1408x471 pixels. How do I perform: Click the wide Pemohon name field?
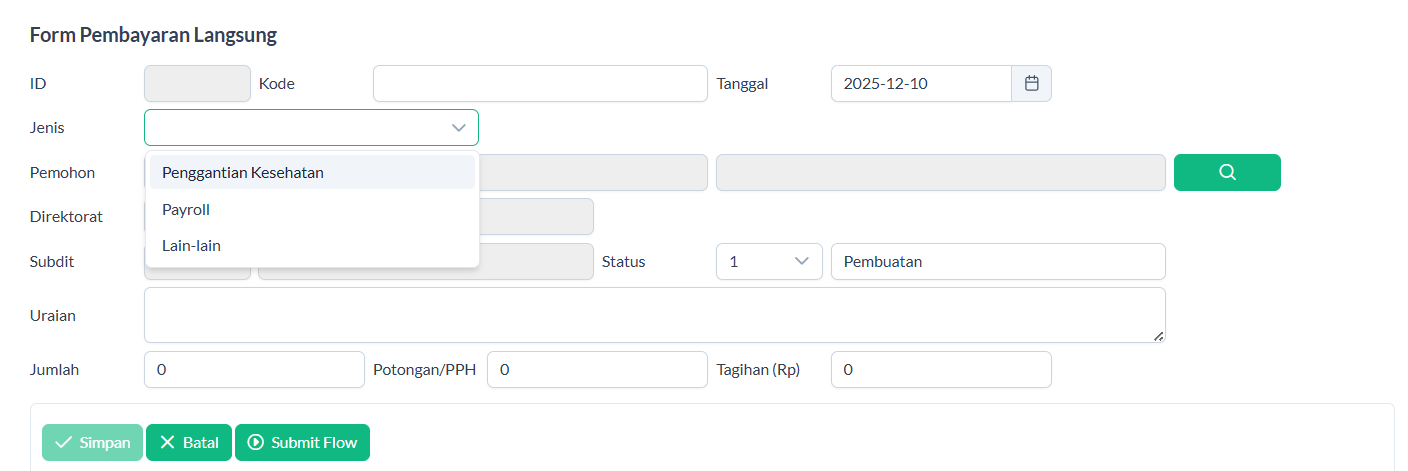click(940, 172)
